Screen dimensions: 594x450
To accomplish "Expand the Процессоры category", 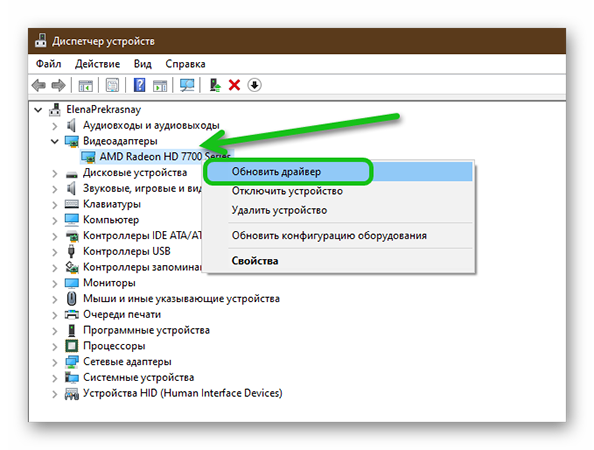I will pos(55,346).
